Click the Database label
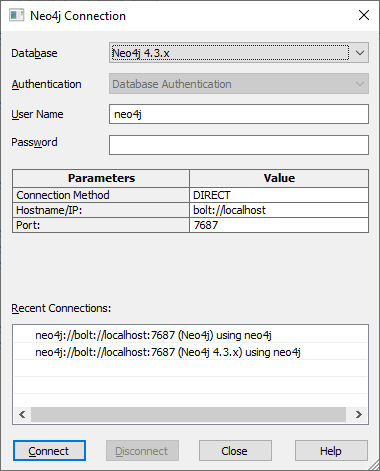 click(x=34, y=53)
